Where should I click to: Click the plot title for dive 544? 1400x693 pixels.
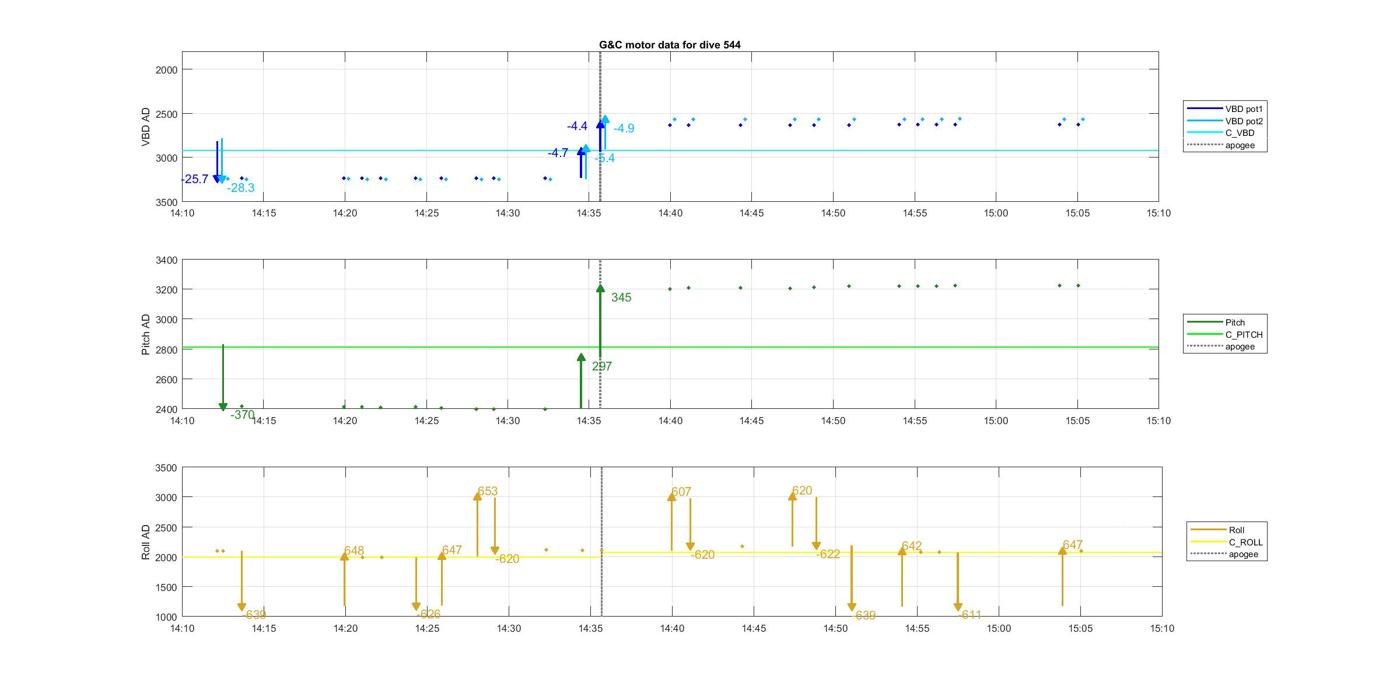pyautogui.click(x=669, y=45)
